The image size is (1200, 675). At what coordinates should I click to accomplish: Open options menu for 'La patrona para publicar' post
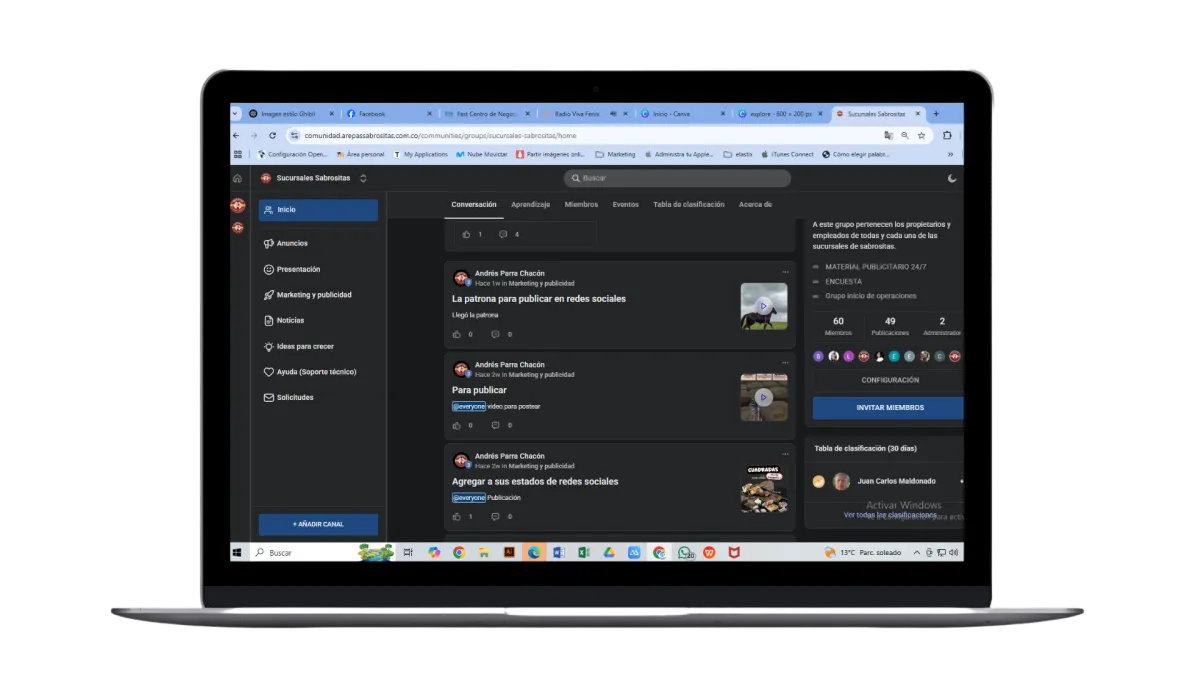click(x=786, y=272)
